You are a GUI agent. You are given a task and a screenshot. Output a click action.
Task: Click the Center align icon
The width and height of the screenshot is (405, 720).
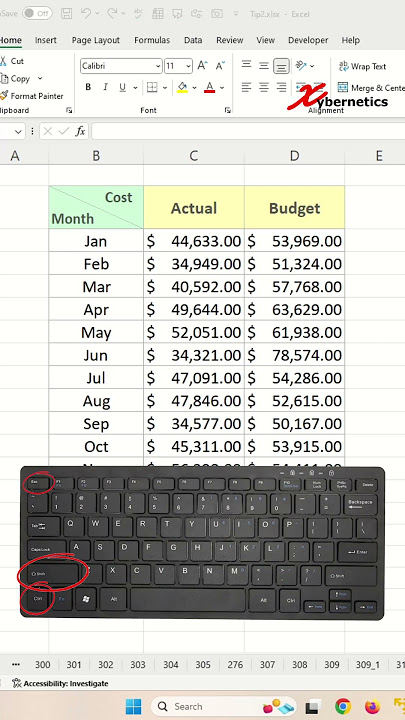[x=264, y=87]
